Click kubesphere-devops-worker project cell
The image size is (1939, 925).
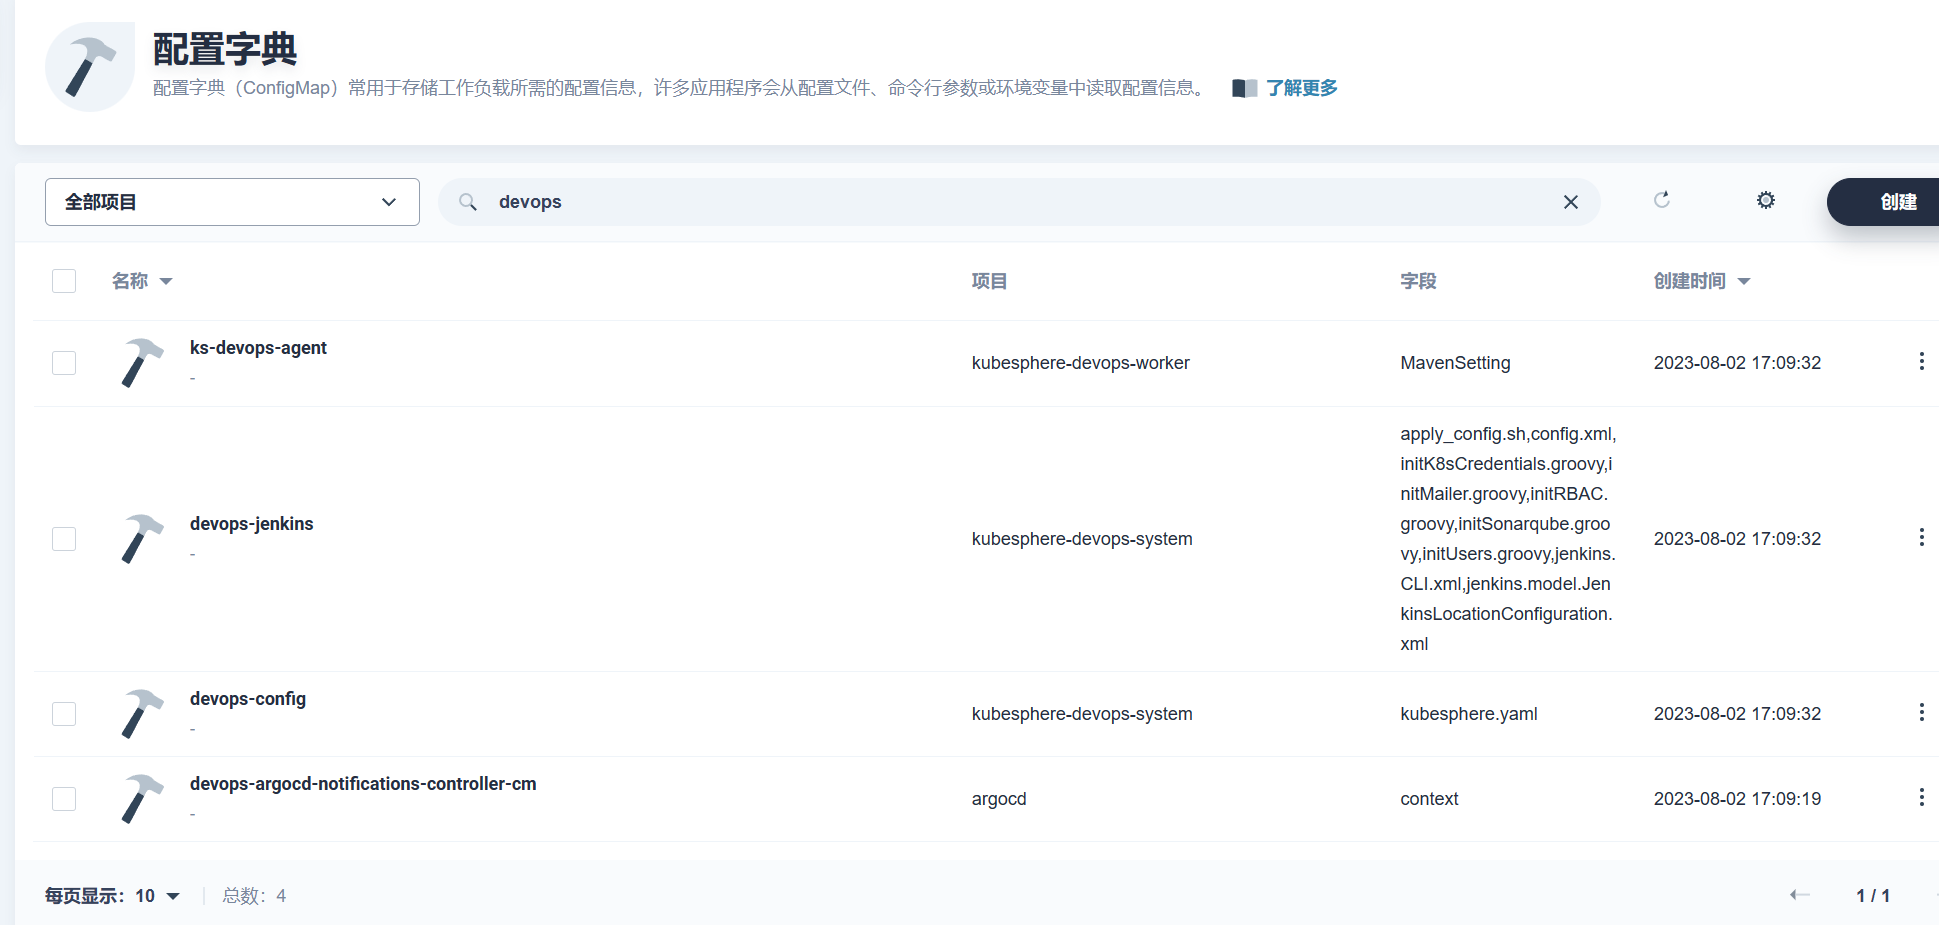coord(1081,363)
